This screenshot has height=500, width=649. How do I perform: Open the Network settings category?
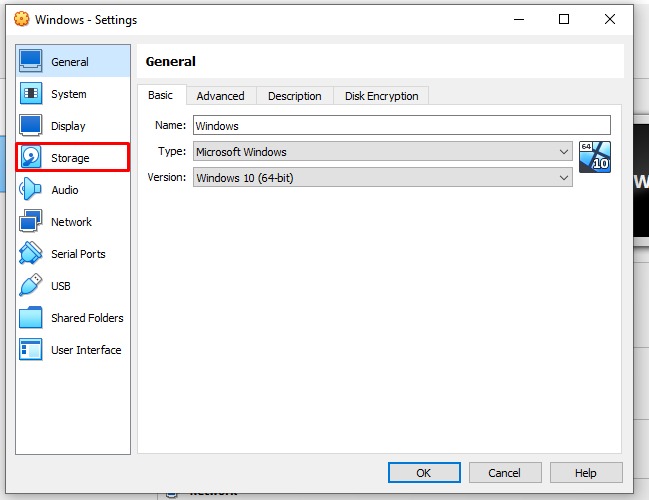[x=73, y=221]
